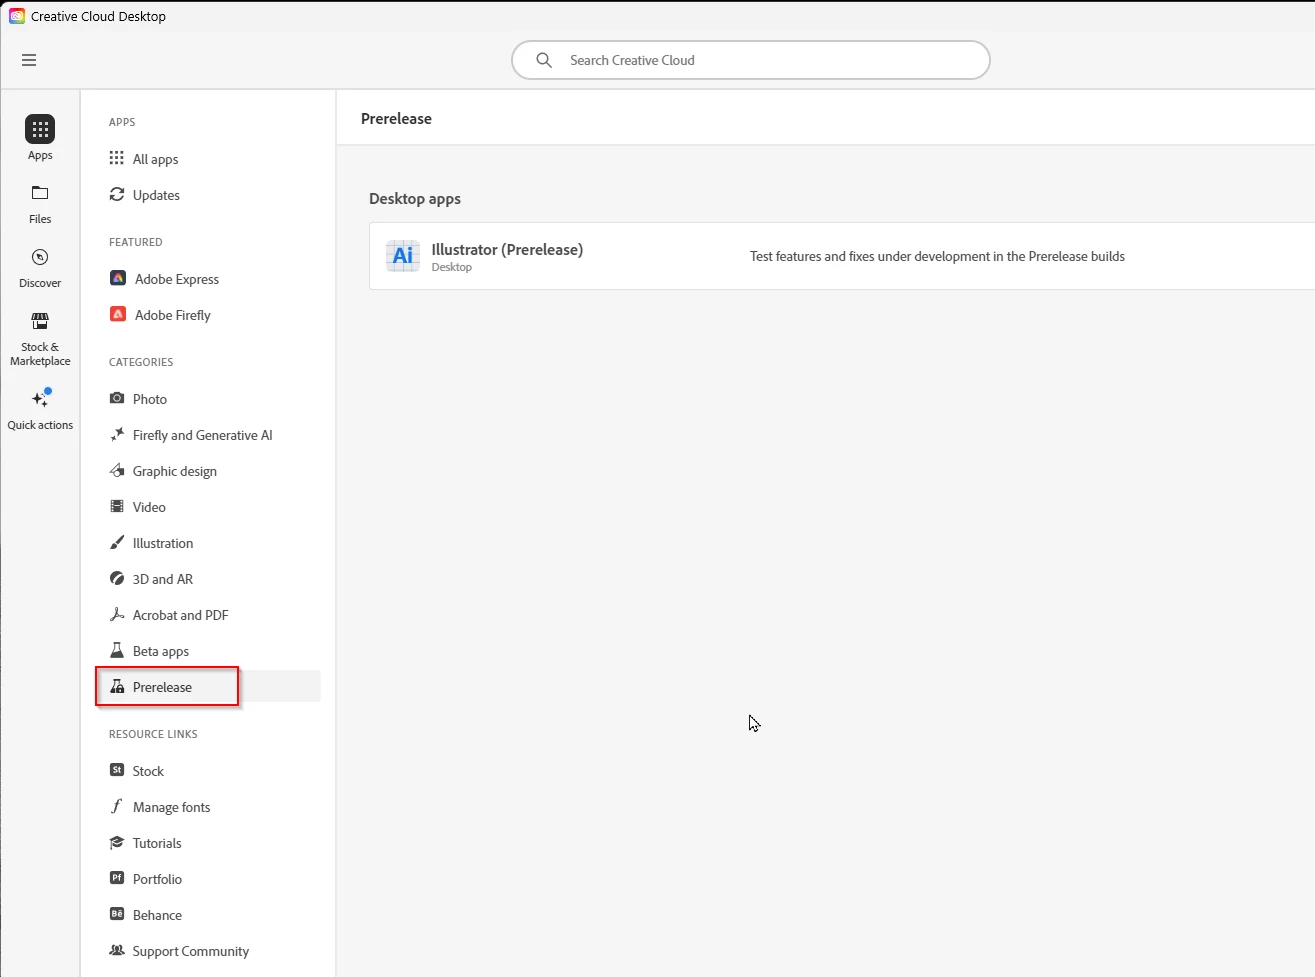
Task: Click the Behance Be icon
Action: click(117, 914)
